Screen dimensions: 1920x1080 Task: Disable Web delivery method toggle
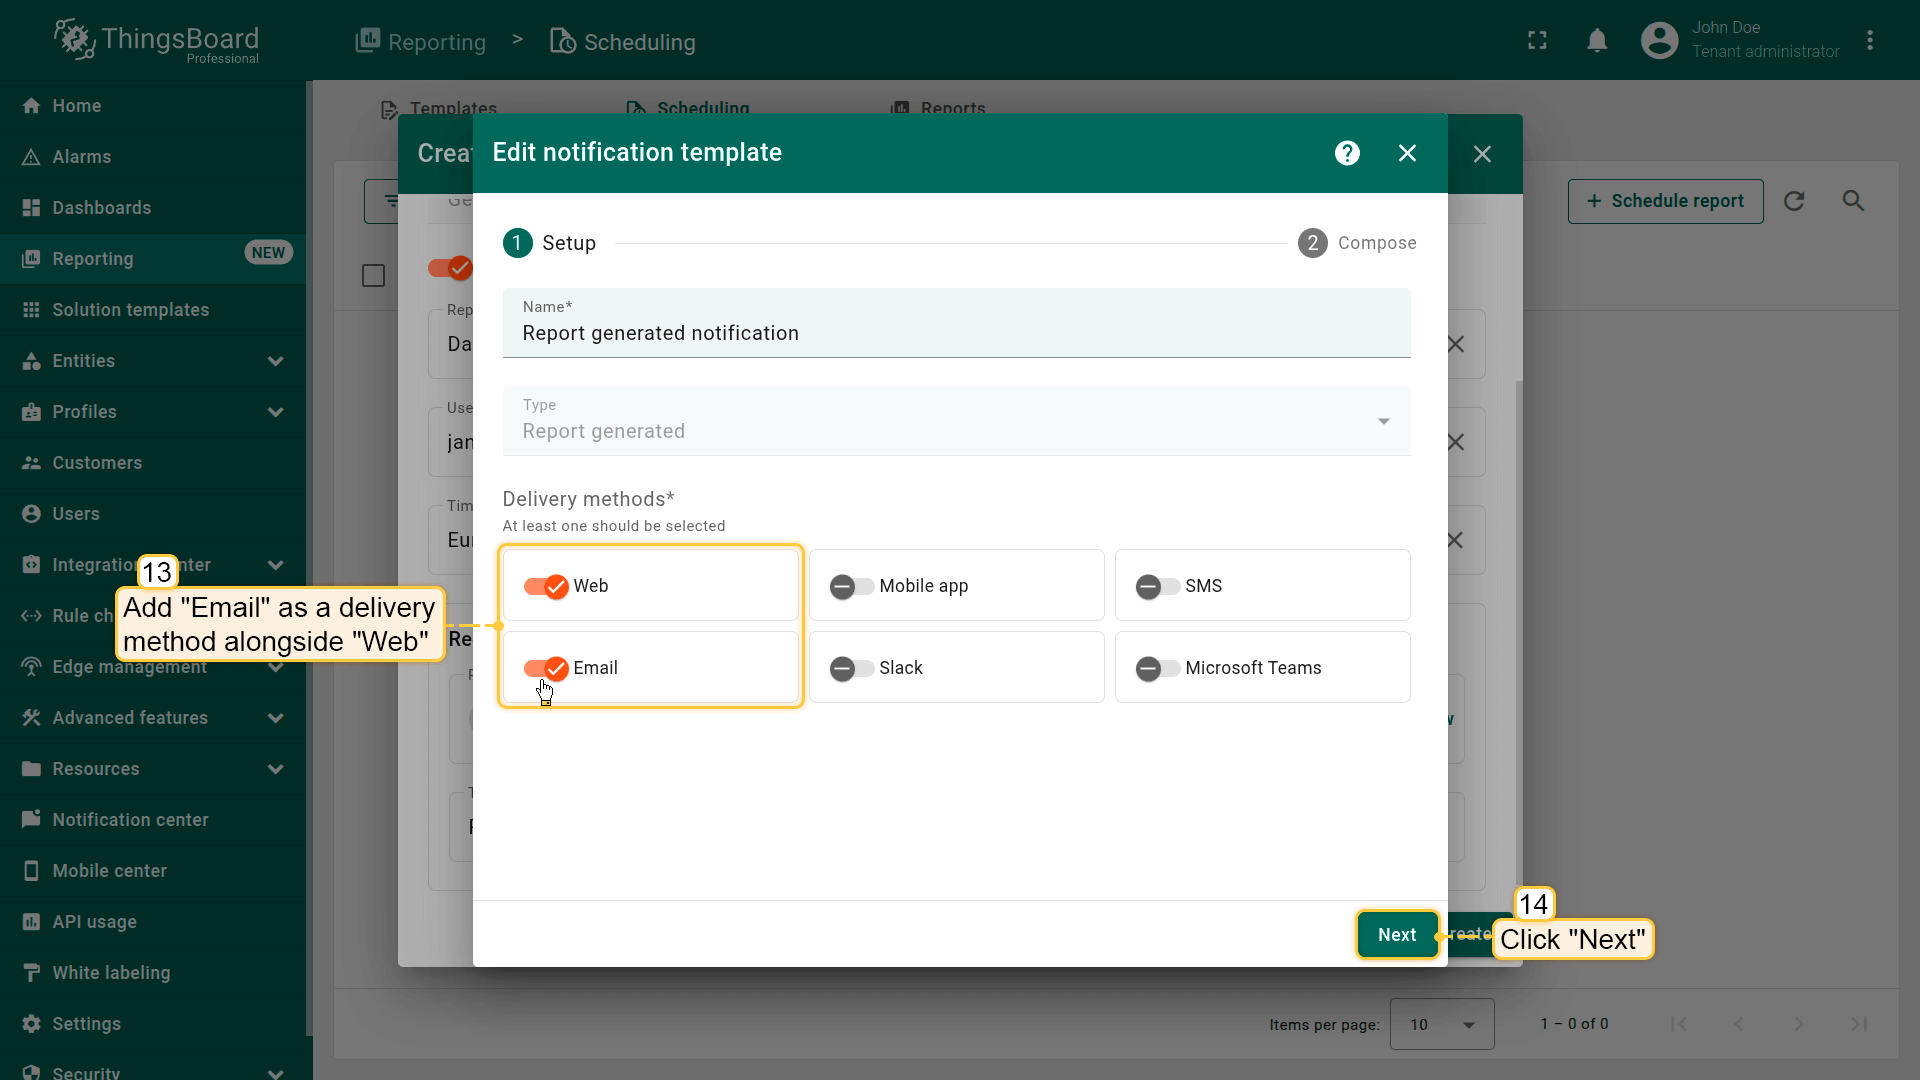tap(546, 586)
